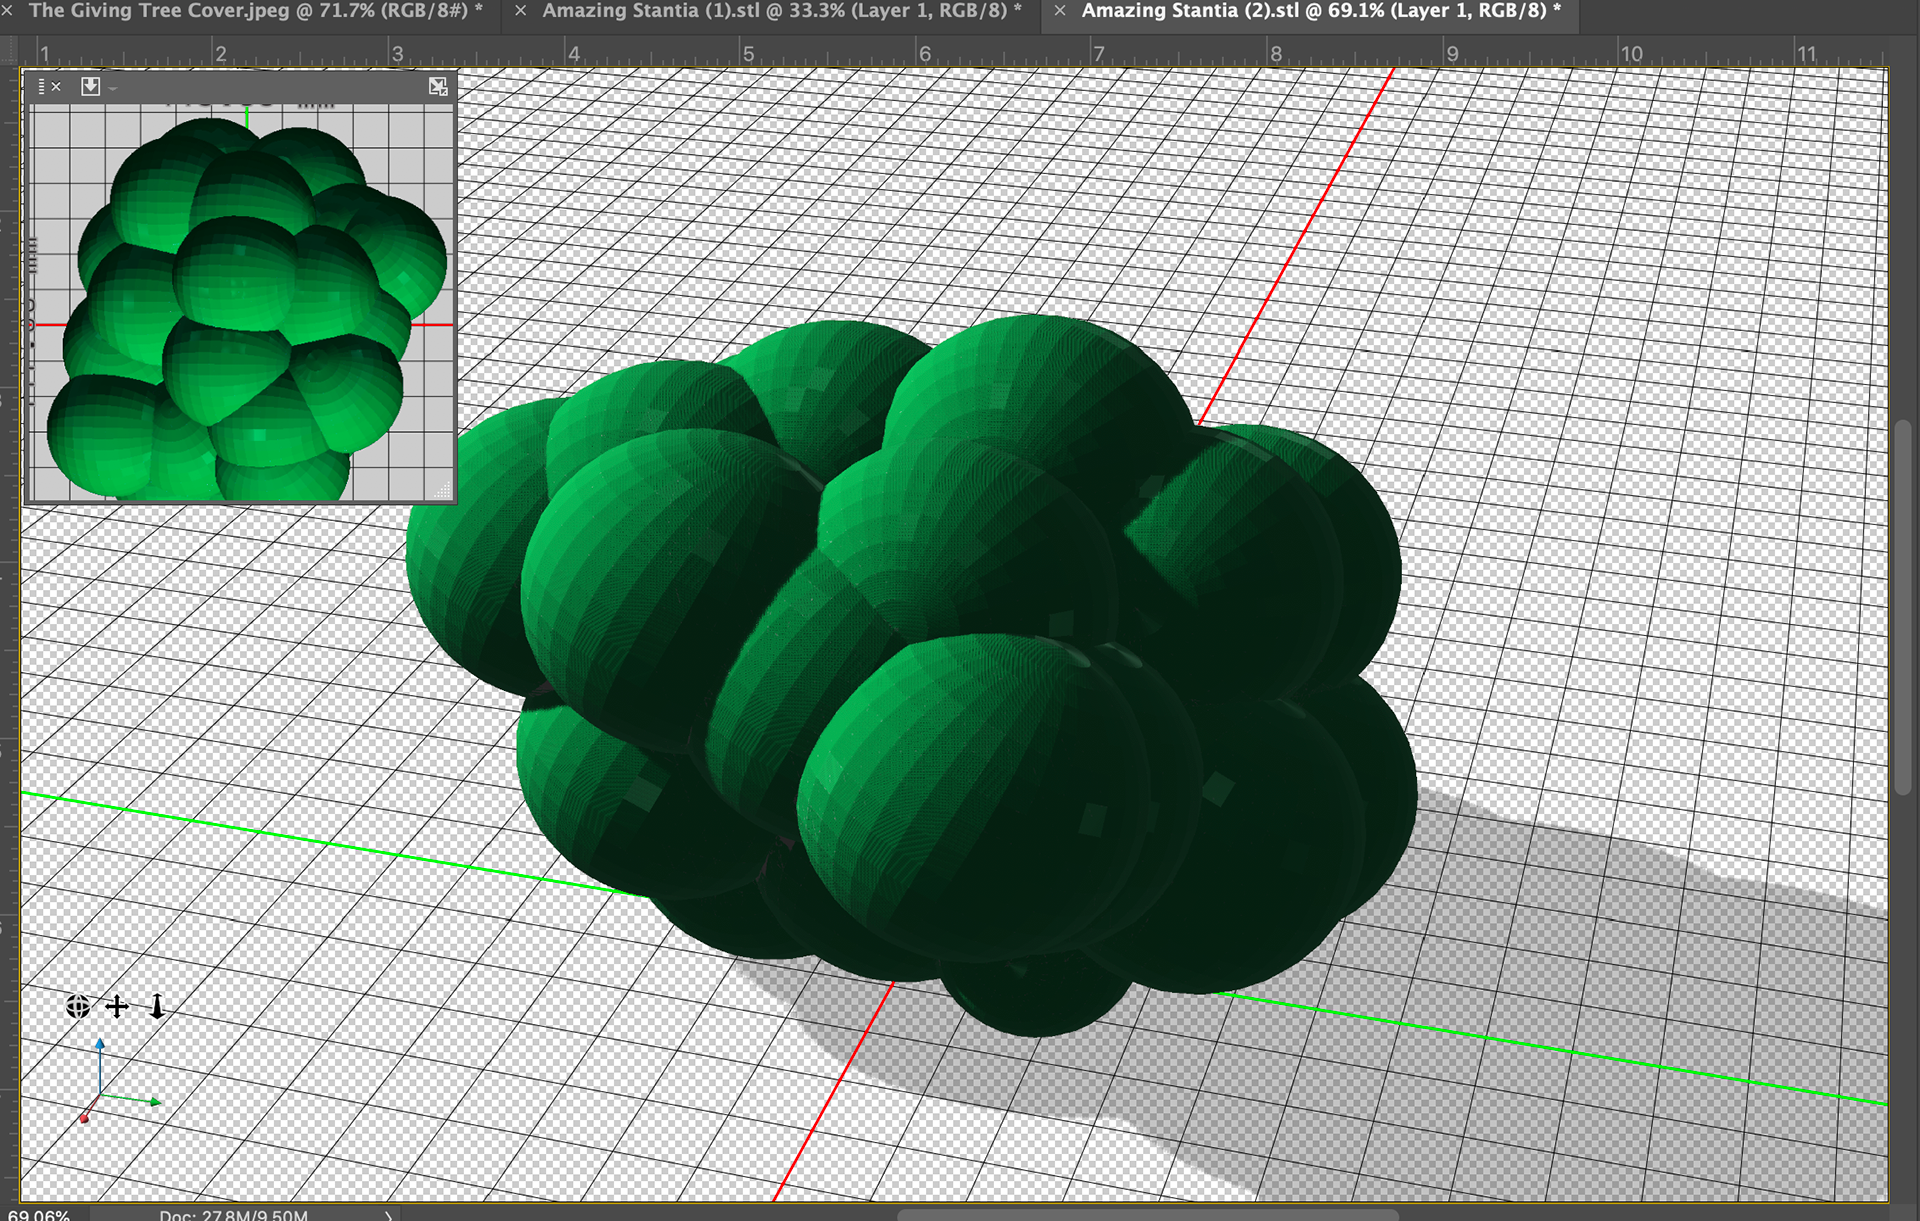Viewport: 1920px width, 1221px height.
Task: Close the Amazing Stantia (2).stl tab
Action: click(x=1060, y=11)
